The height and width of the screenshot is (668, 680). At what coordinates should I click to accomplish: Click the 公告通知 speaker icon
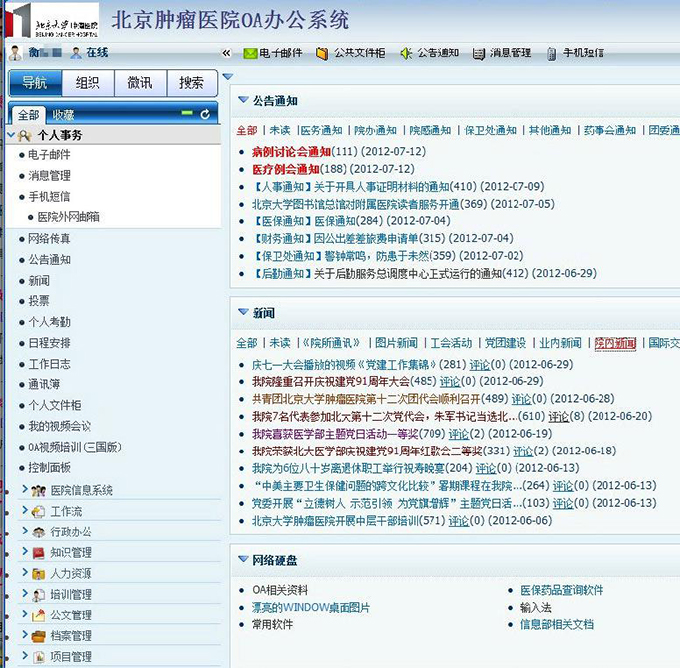tap(406, 53)
